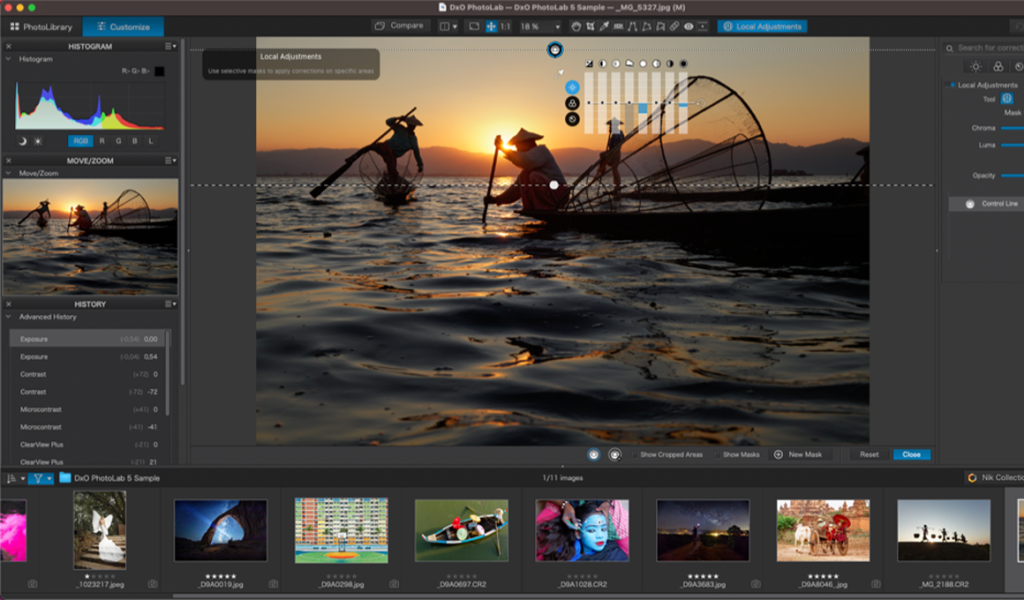Select the blue light adjustments equalizer icon
Viewport: 1024px width, 600px height.
[x=572, y=87]
